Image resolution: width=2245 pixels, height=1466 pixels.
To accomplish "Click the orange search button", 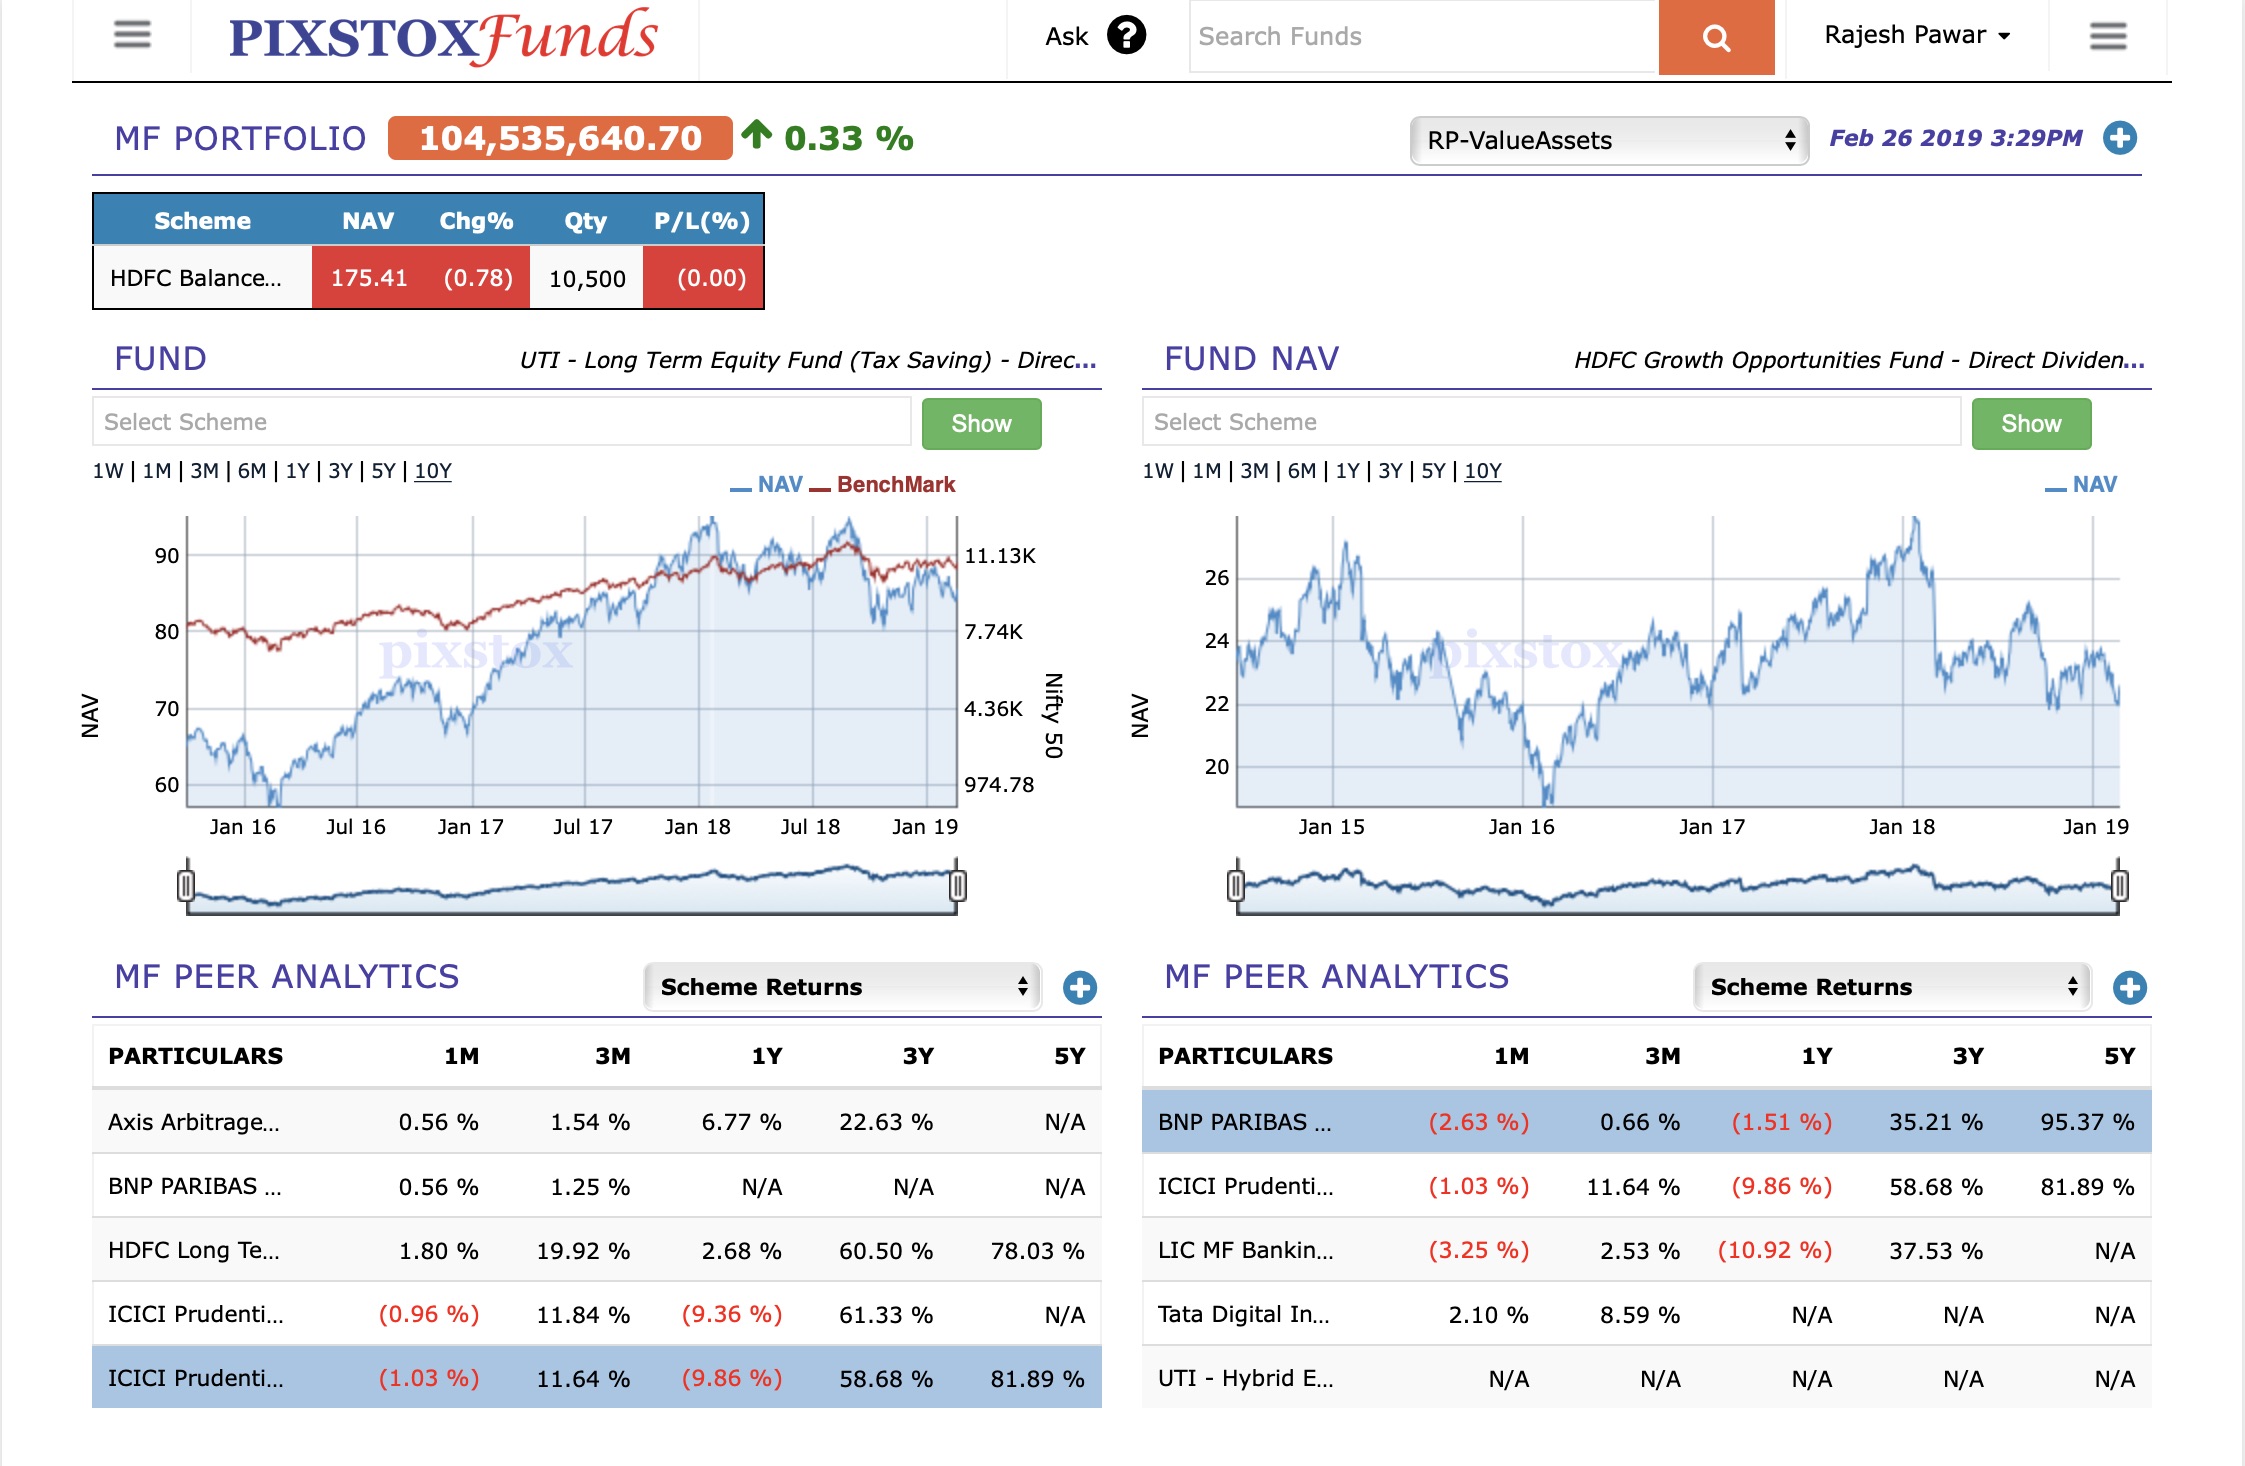I will click(x=1716, y=37).
